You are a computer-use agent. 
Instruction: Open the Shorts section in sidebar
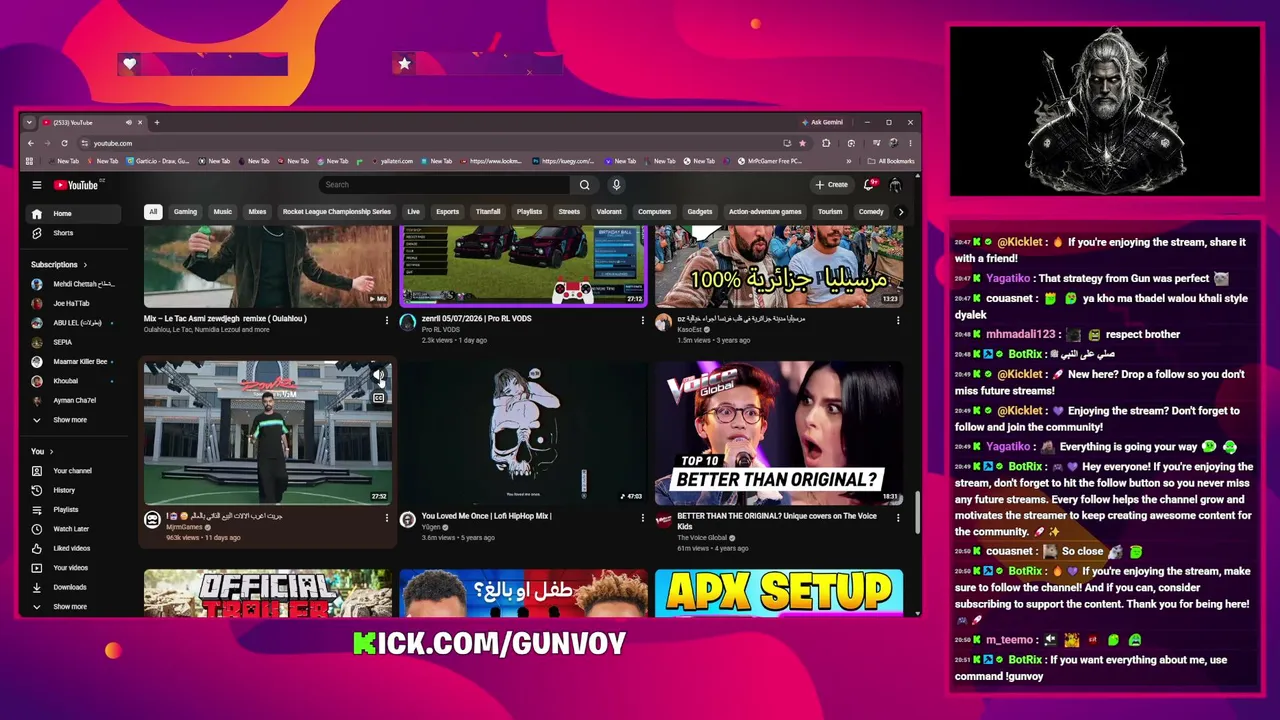[73, 233]
